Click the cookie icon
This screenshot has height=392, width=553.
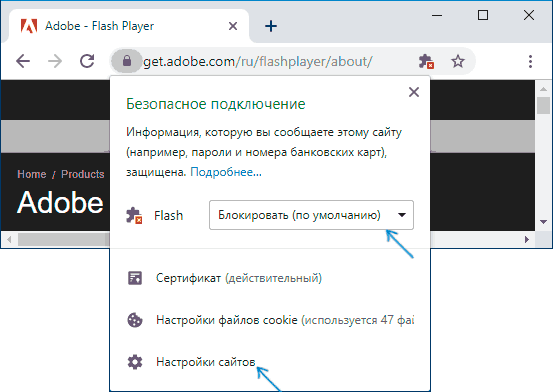coord(135,320)
